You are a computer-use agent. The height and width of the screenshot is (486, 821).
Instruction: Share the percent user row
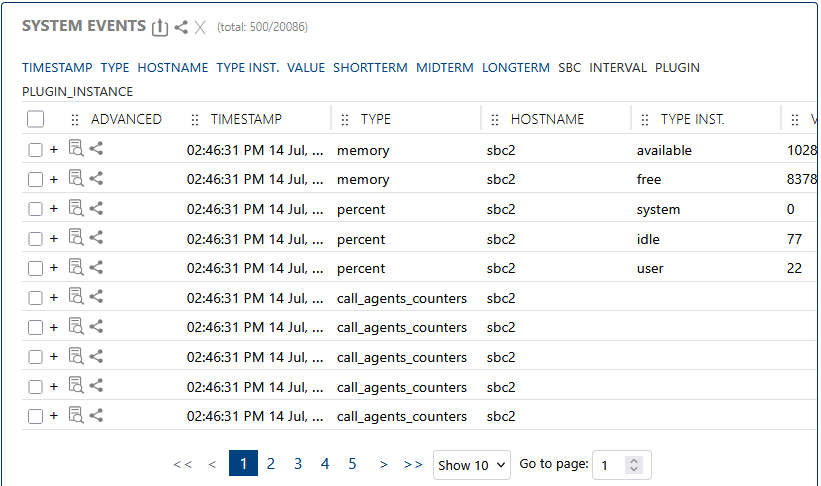pos(96,268)
